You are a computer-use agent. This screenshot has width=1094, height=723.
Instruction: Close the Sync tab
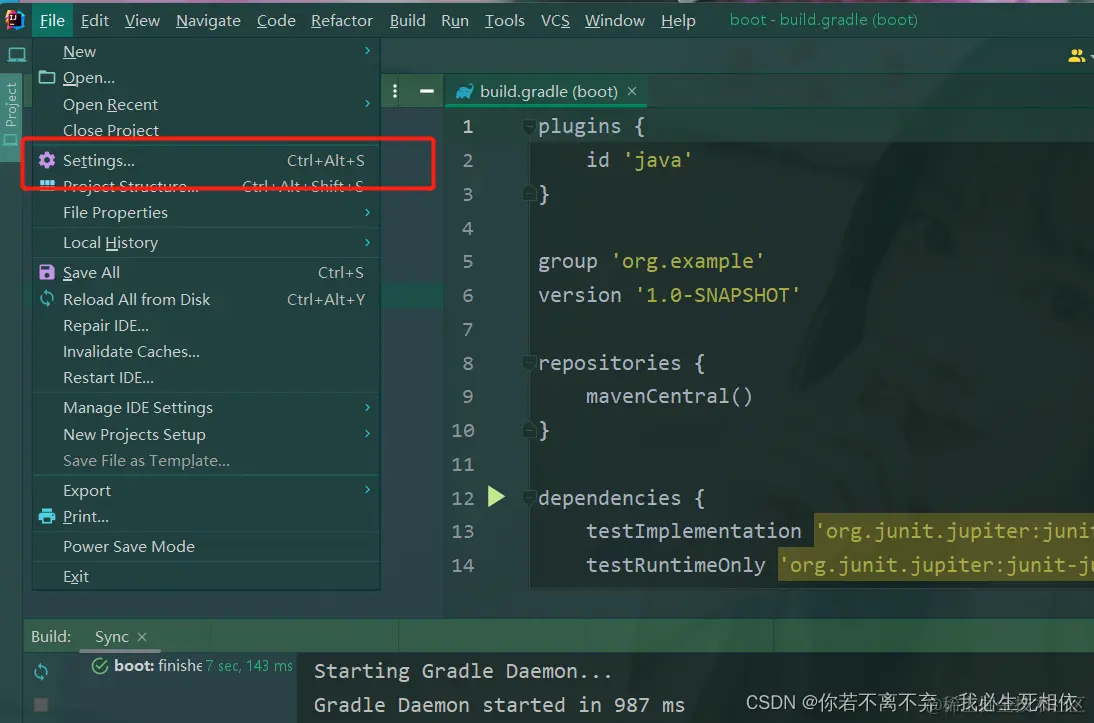[142, 636]
